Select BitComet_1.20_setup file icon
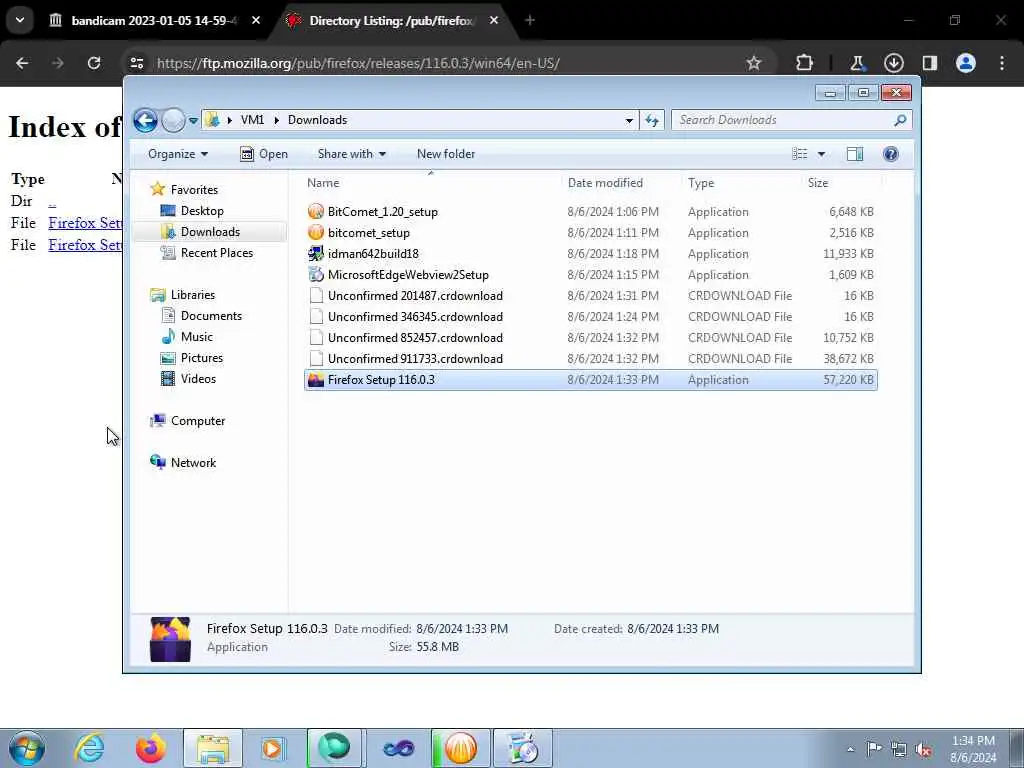Viewport: 1024px width, 768px height. pyautogui.click(x=315, y=212)
